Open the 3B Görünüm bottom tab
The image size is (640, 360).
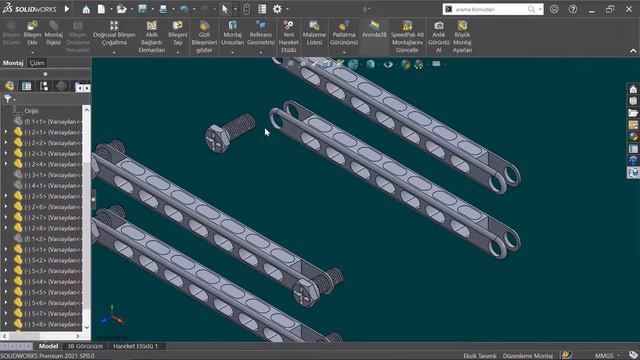click(x=85, y=346)
